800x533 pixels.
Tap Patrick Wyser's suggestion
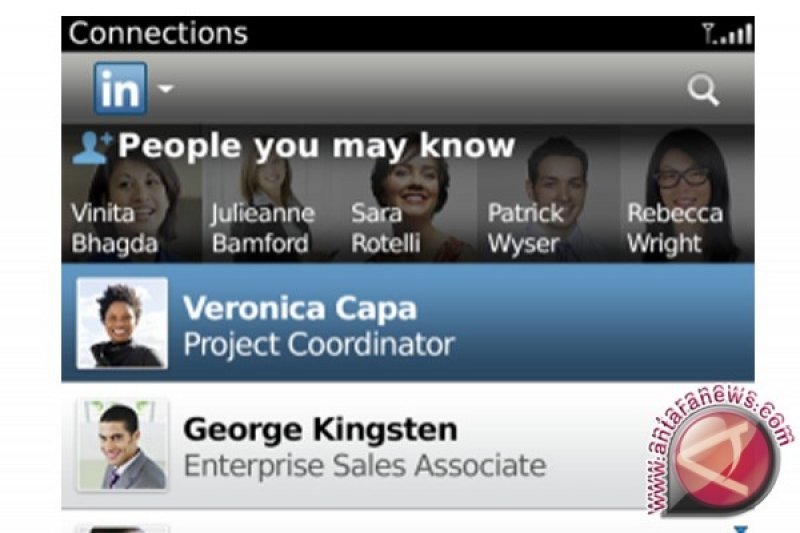526,227
